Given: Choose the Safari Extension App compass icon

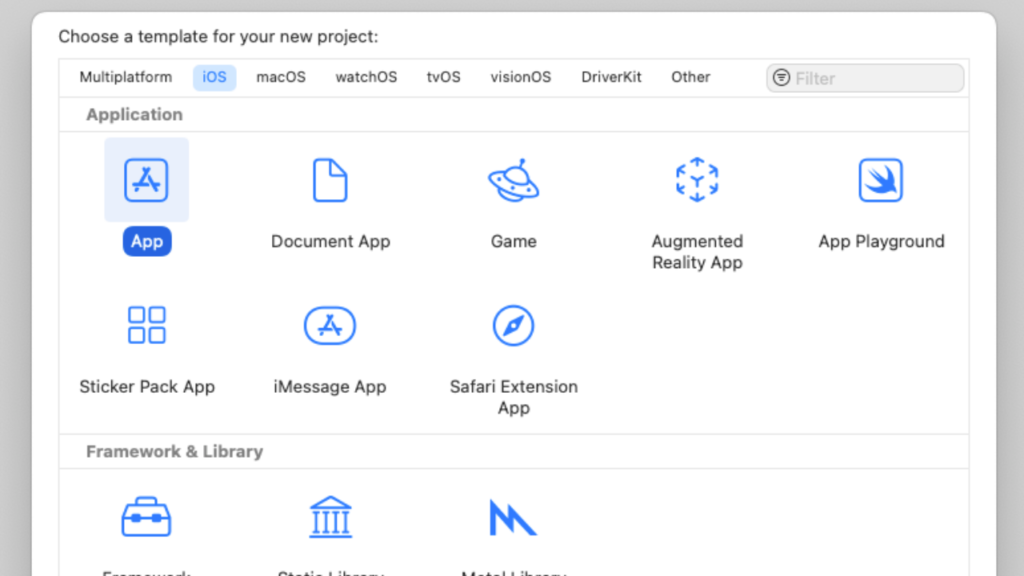Looking at the screenshot, I should [x=513, y=325].
